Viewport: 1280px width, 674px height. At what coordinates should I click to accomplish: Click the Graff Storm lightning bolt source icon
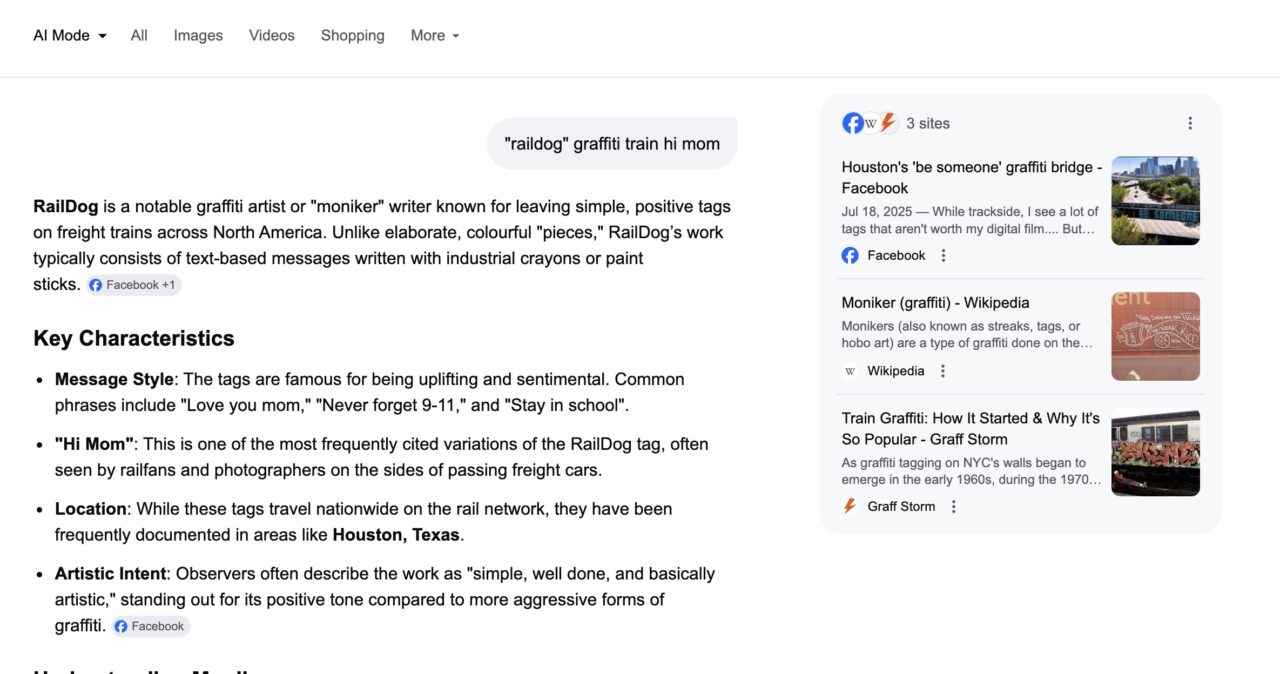(x=887, y=122)
